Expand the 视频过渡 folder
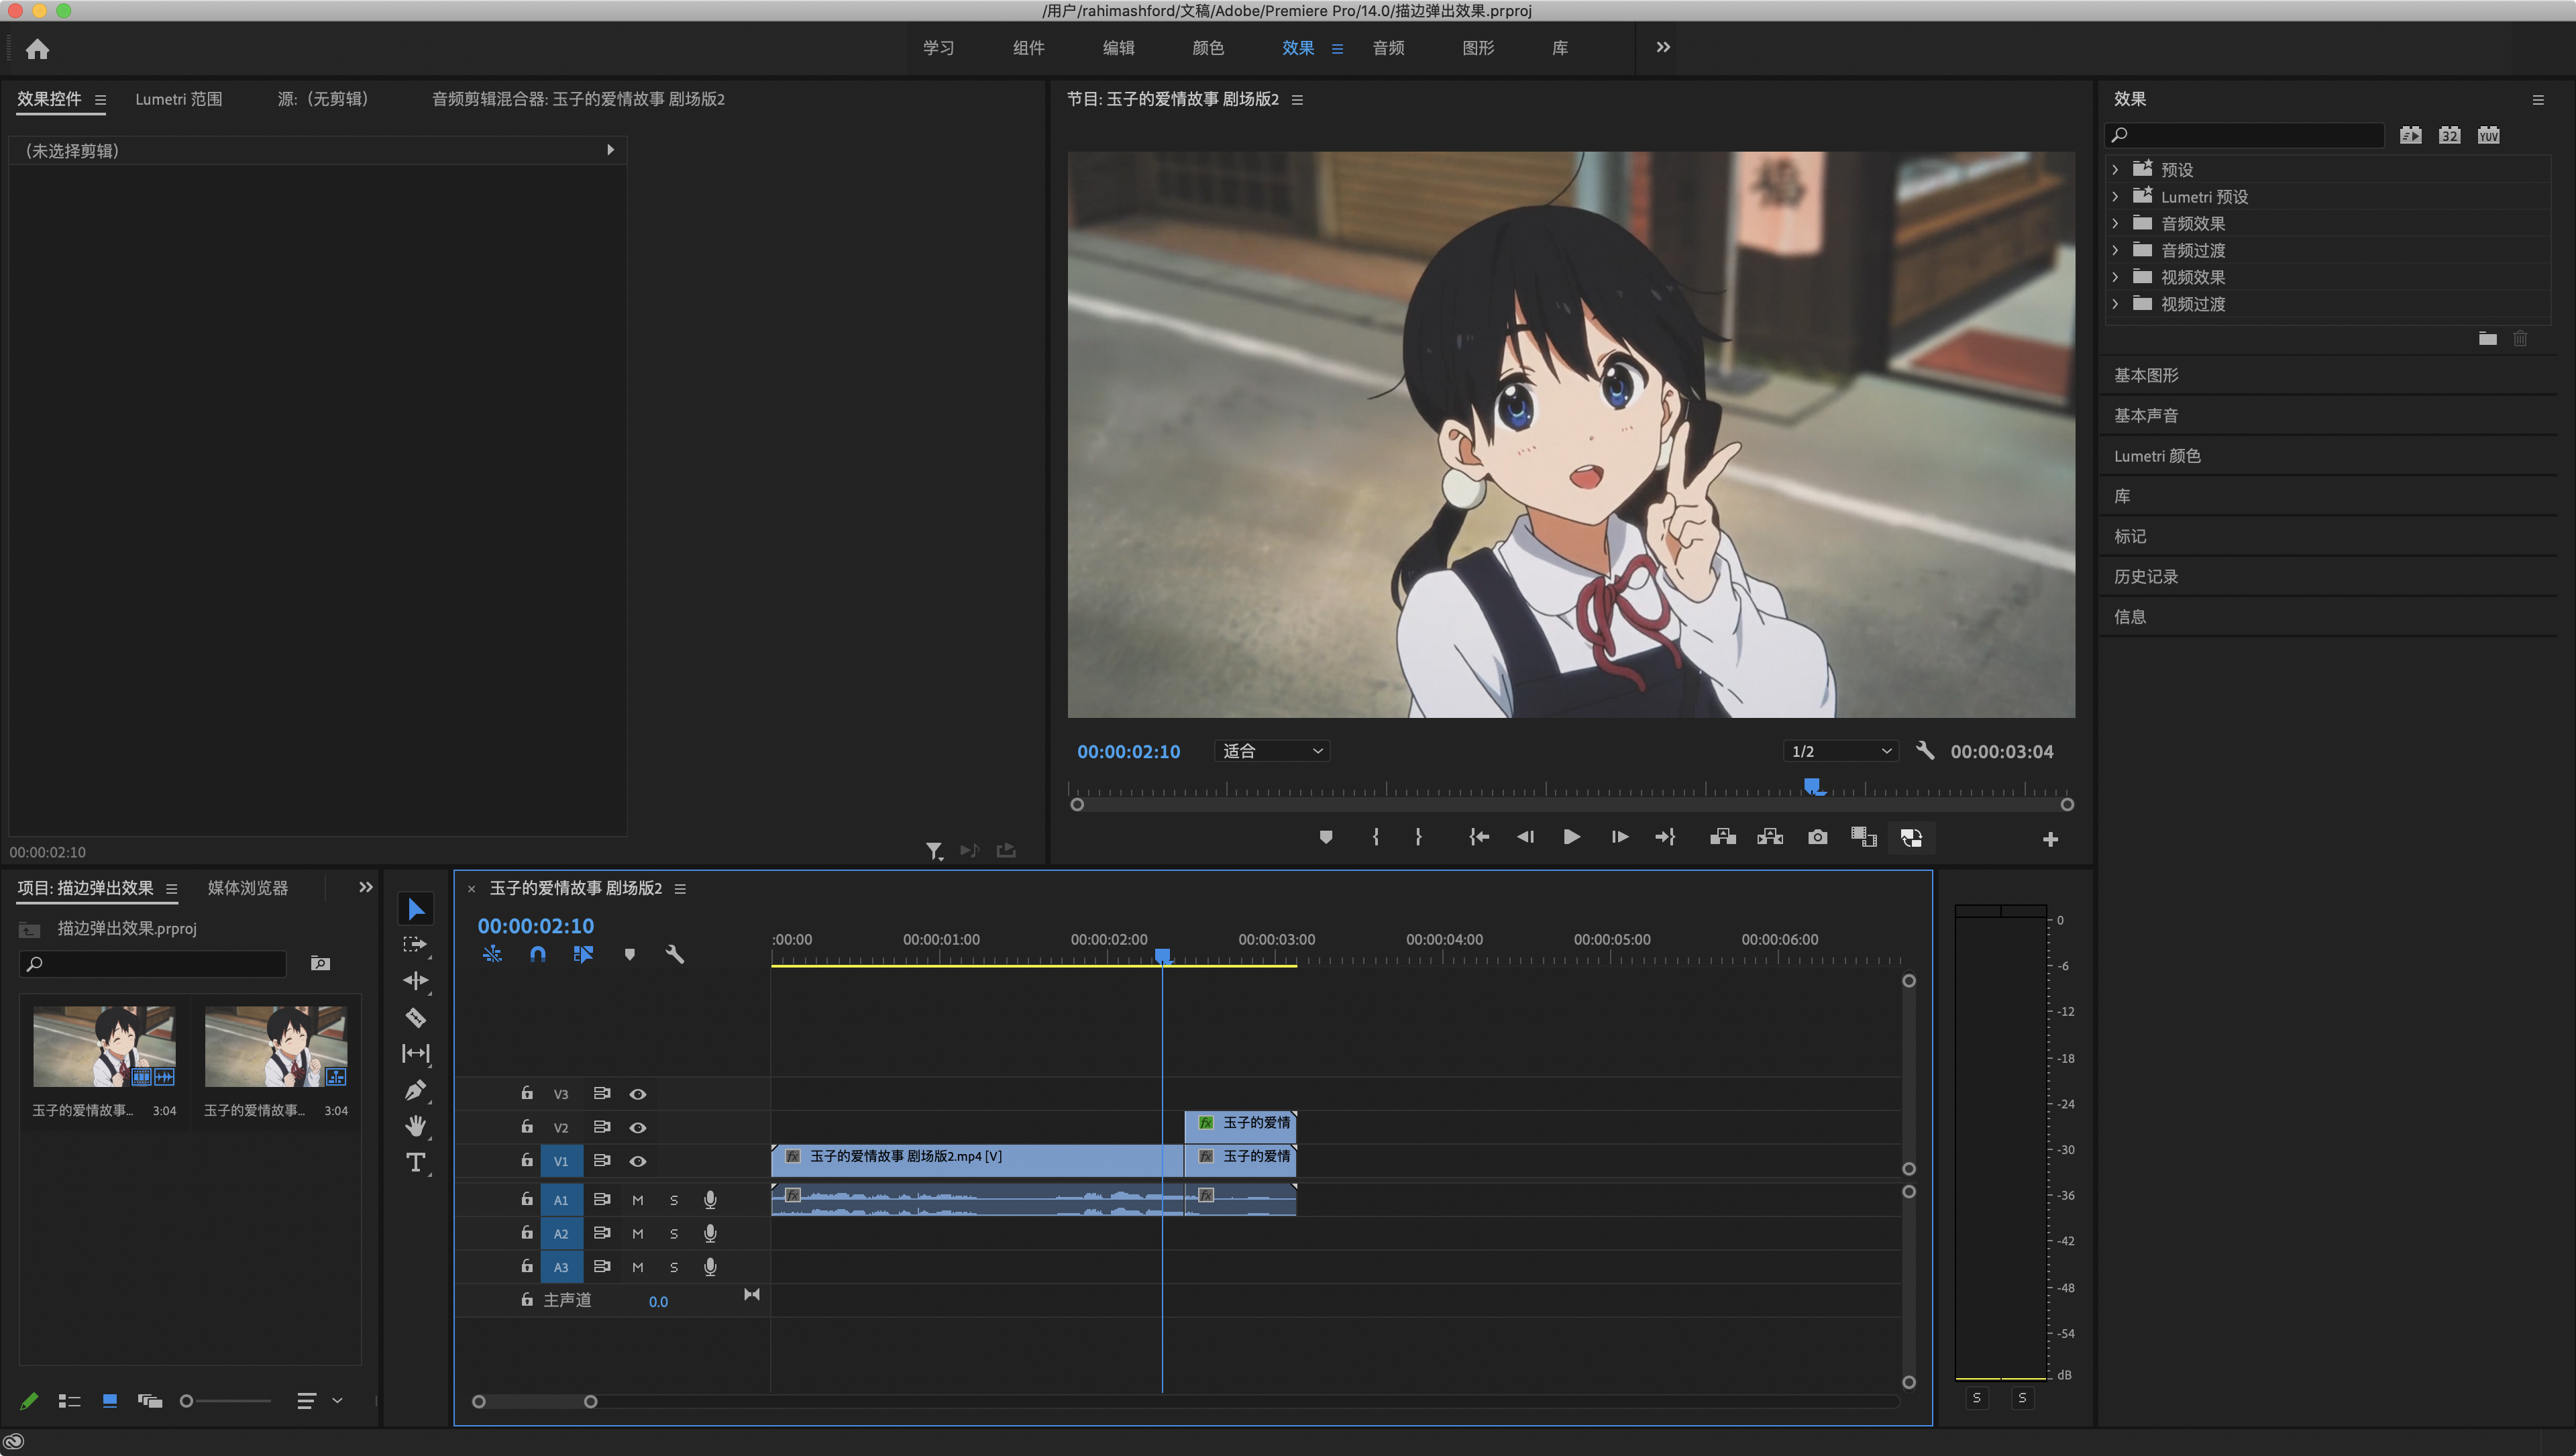This screenshot has width=2576, height=1456. 2114,304
